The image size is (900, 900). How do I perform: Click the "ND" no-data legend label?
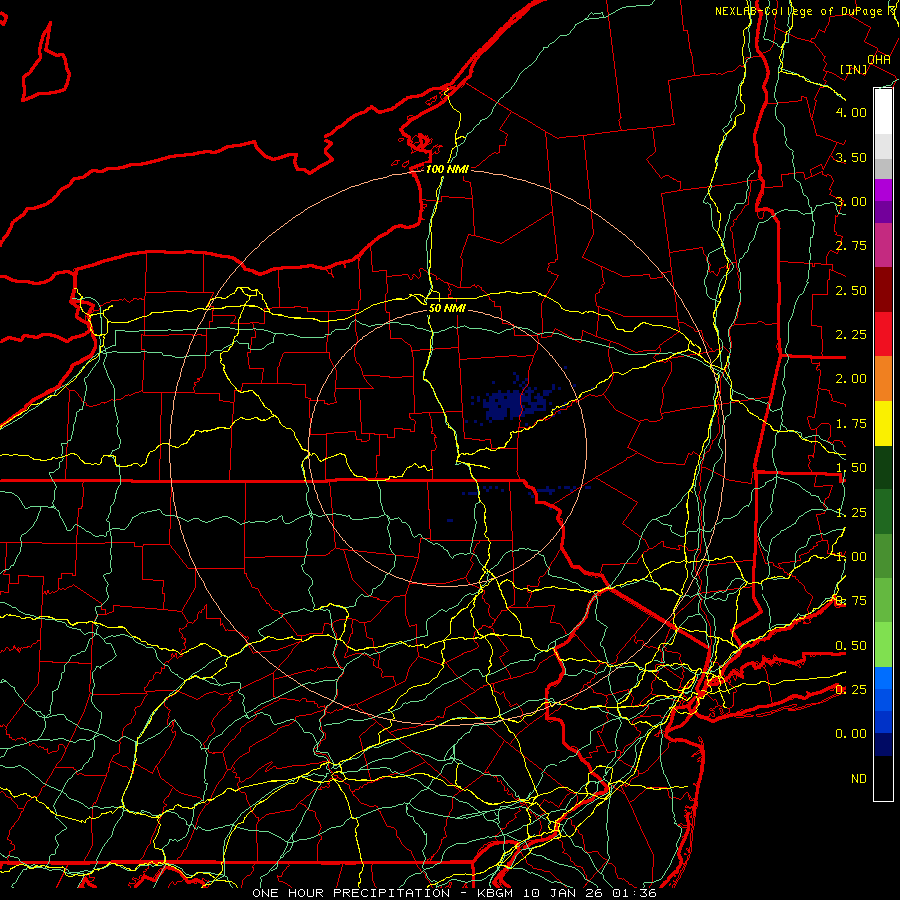[859, 779]
